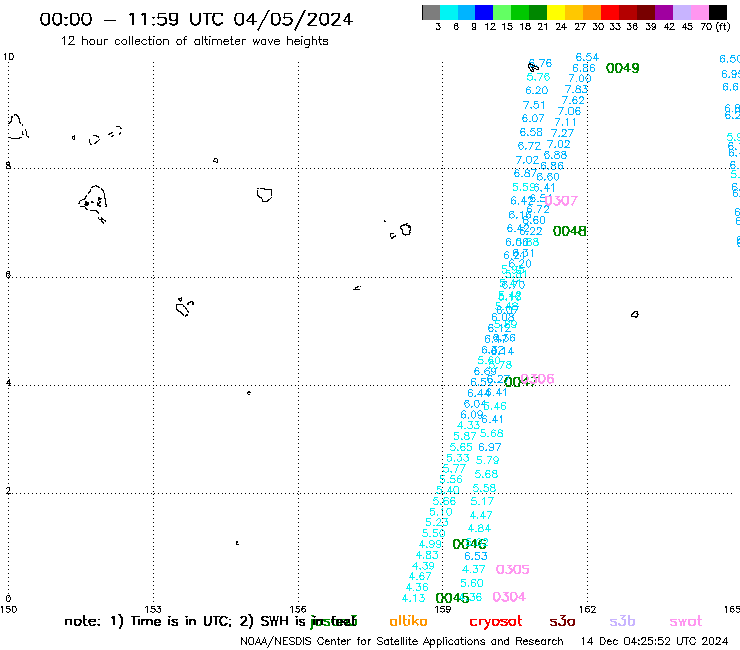Click the wave height value 4.99
This screenshot has height=650, width=740.
tap(430, 544)
